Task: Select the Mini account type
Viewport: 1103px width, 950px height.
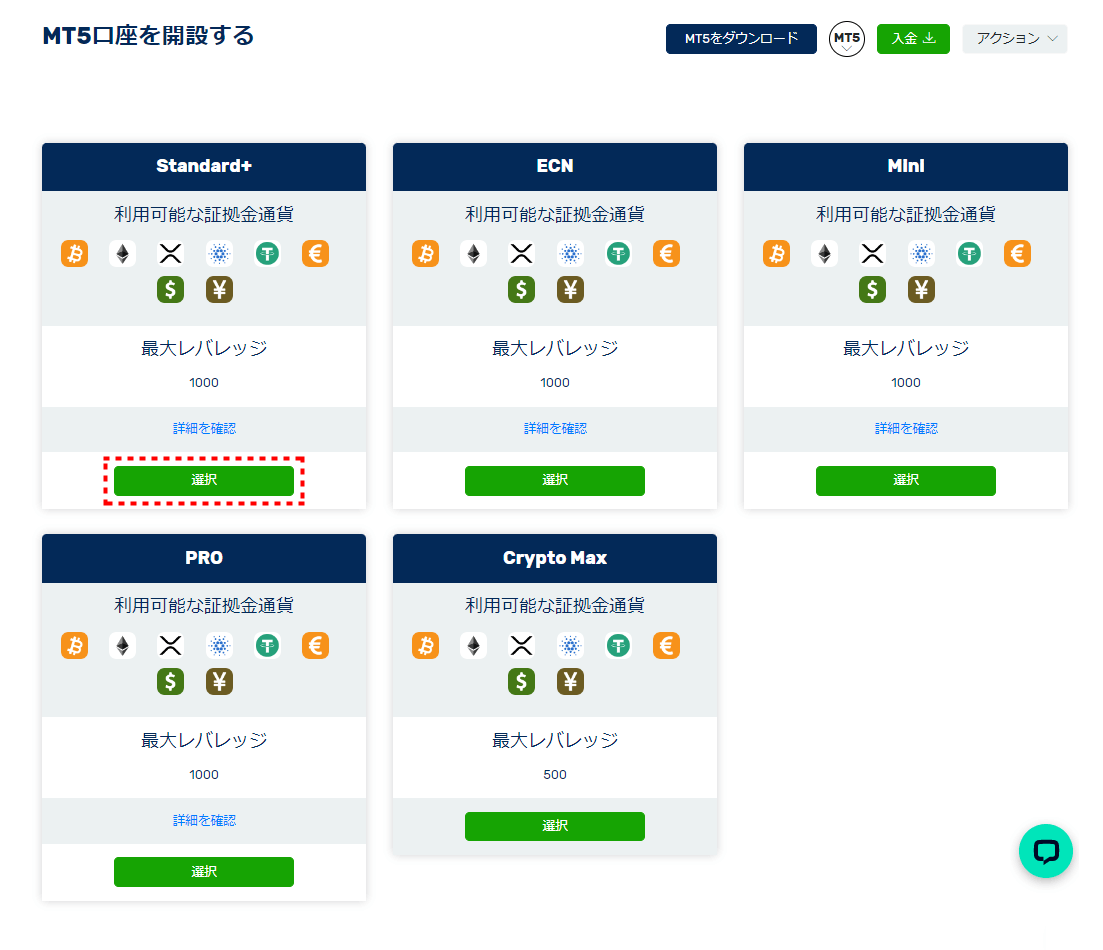Action: [x=906, y=481]
